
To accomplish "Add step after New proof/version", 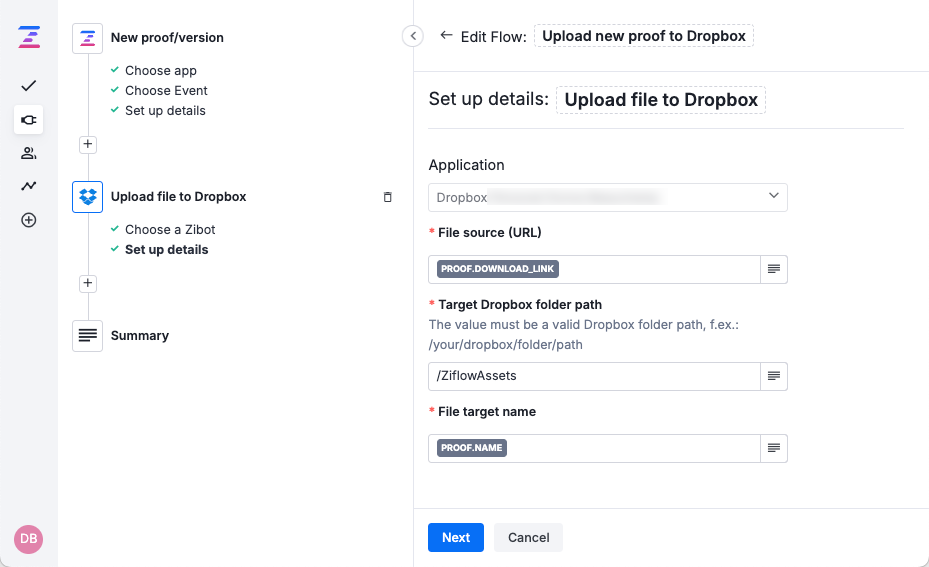I will point(88,144).
